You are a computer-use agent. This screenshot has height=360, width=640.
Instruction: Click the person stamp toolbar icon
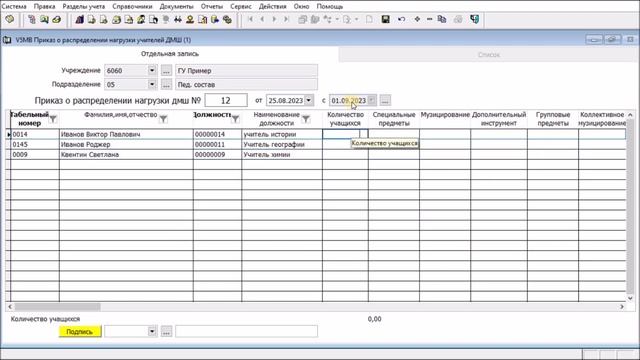pyautogui.click(x=190, y=19)
